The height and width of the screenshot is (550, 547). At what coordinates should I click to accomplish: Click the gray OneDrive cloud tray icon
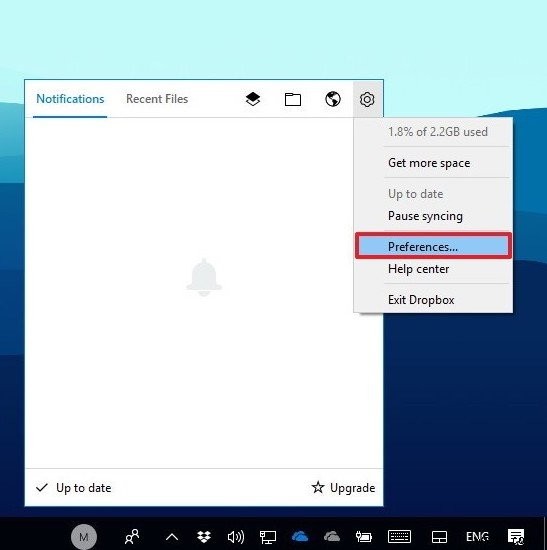click(x=332, y=537)
